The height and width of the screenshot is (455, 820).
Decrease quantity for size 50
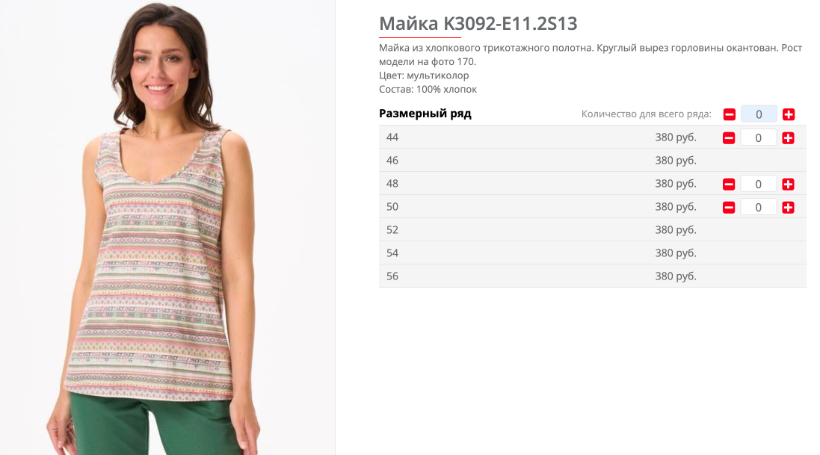(729, 208)
